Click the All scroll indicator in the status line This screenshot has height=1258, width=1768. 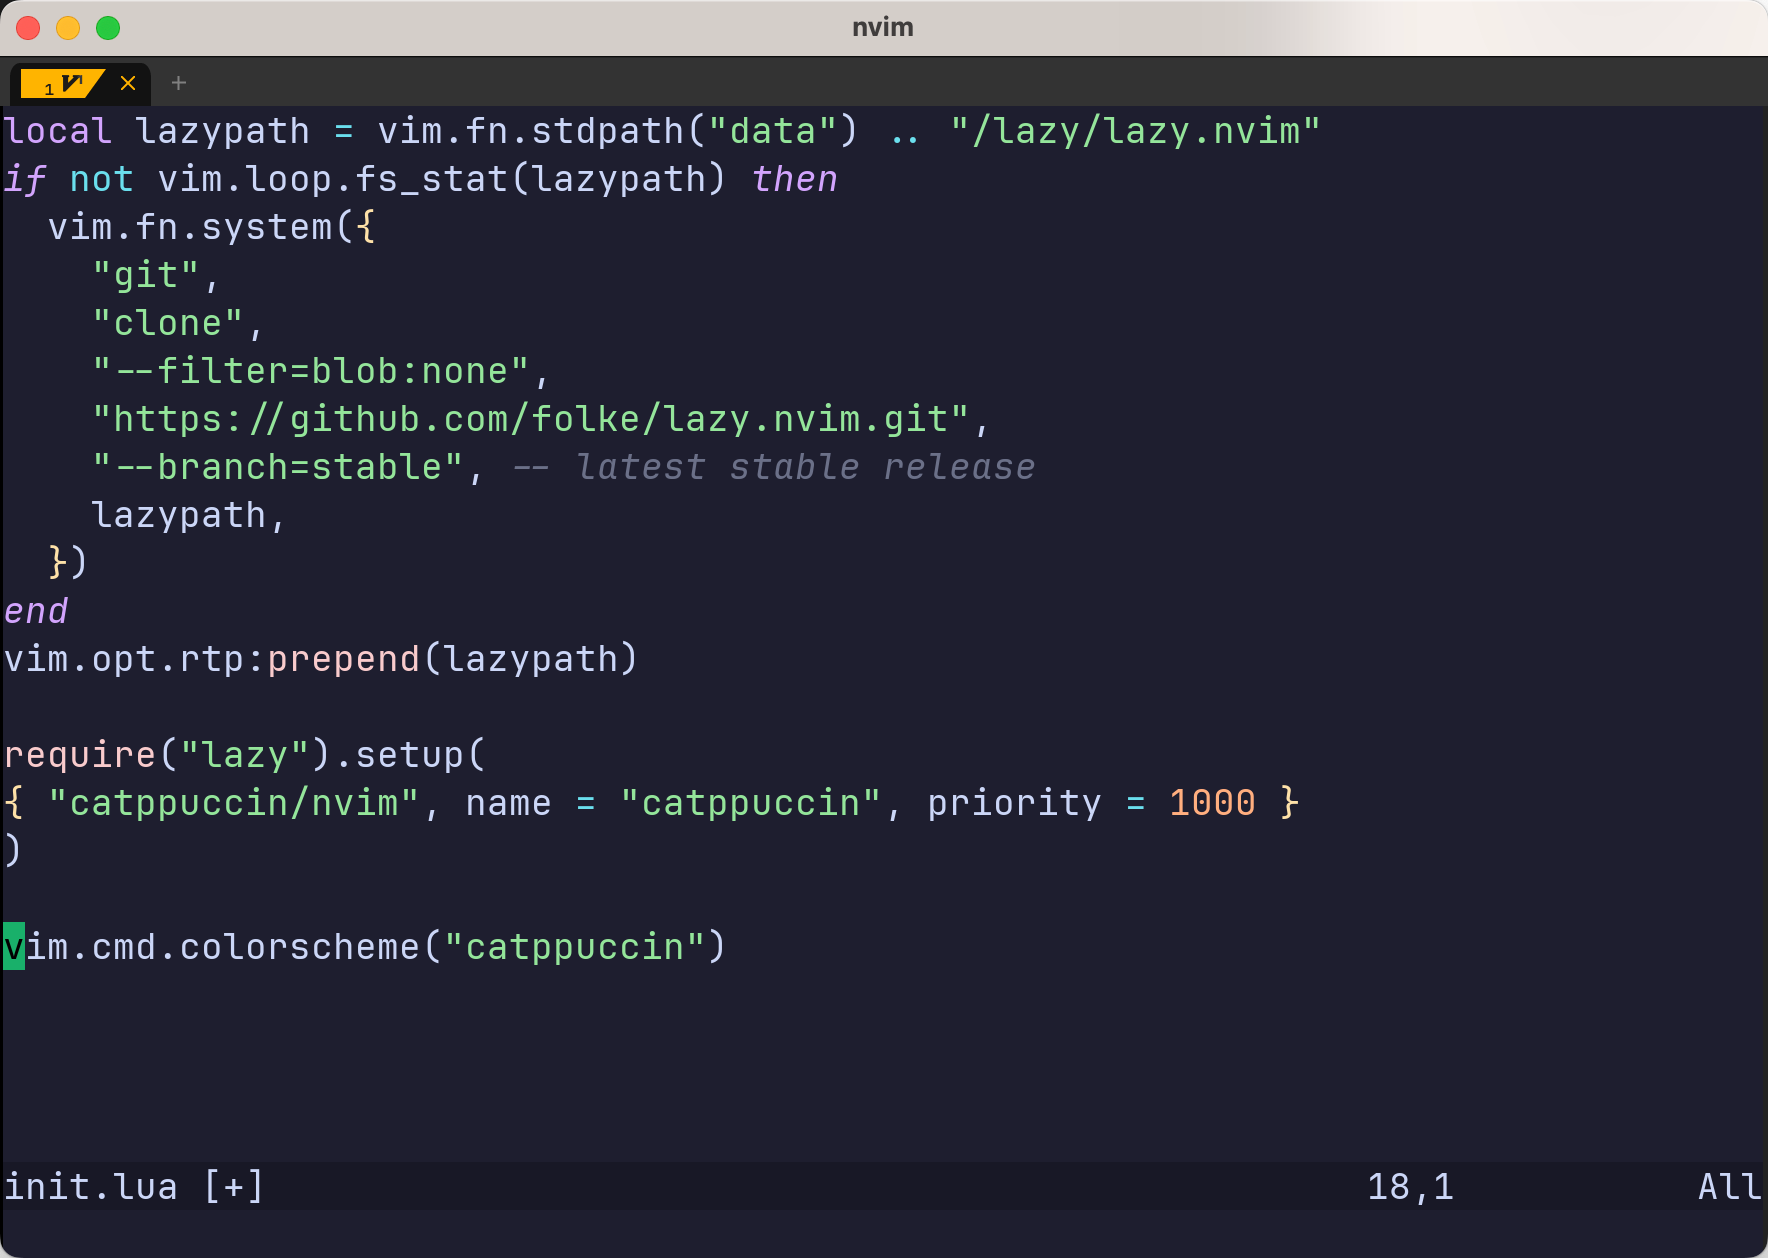pyautogui.click(x=1728, y=1187)
